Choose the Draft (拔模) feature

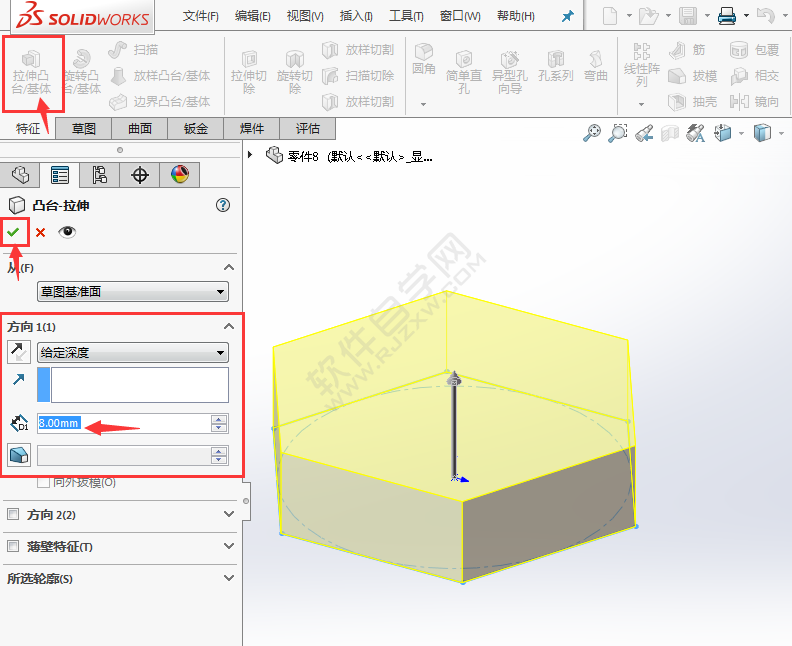[692, 76]
